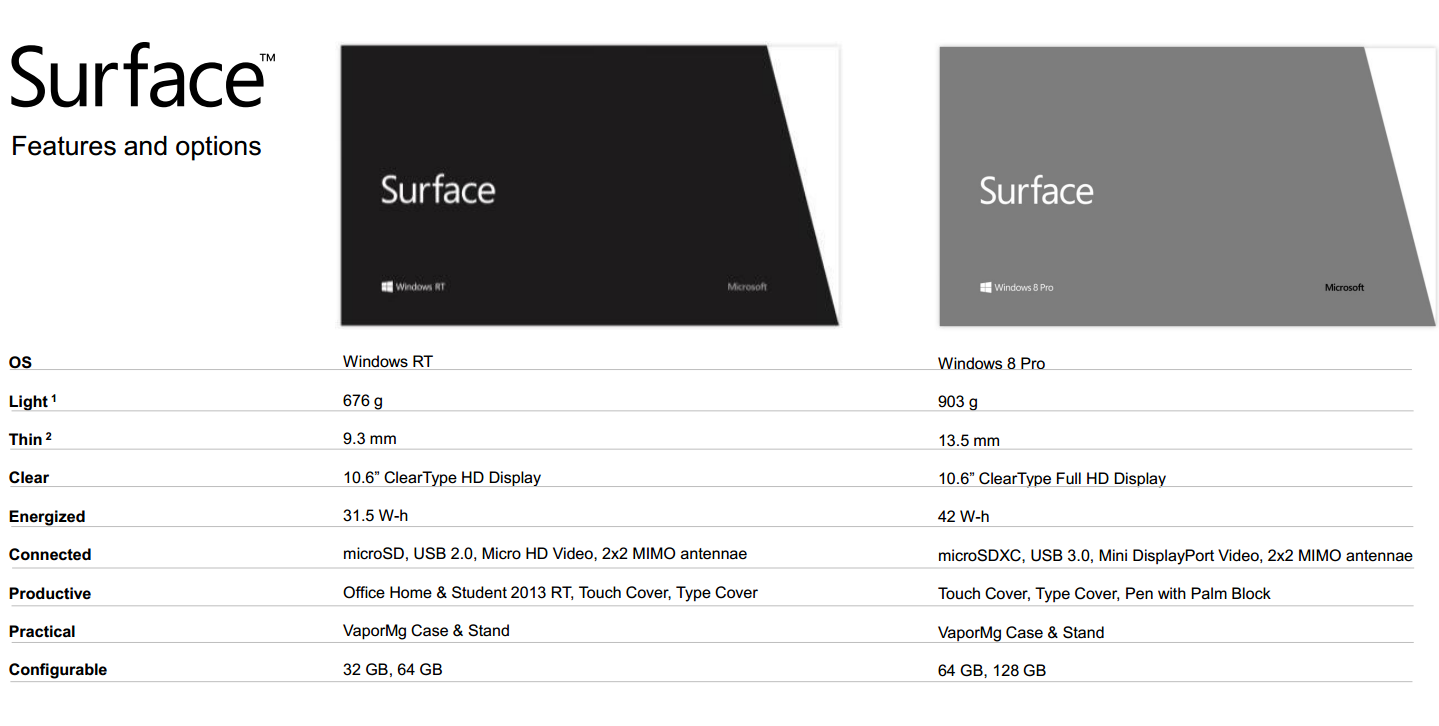Select the gray Surface Windows 8 Pro image
1439x726 pixels.
click(x=1188, y=186)
